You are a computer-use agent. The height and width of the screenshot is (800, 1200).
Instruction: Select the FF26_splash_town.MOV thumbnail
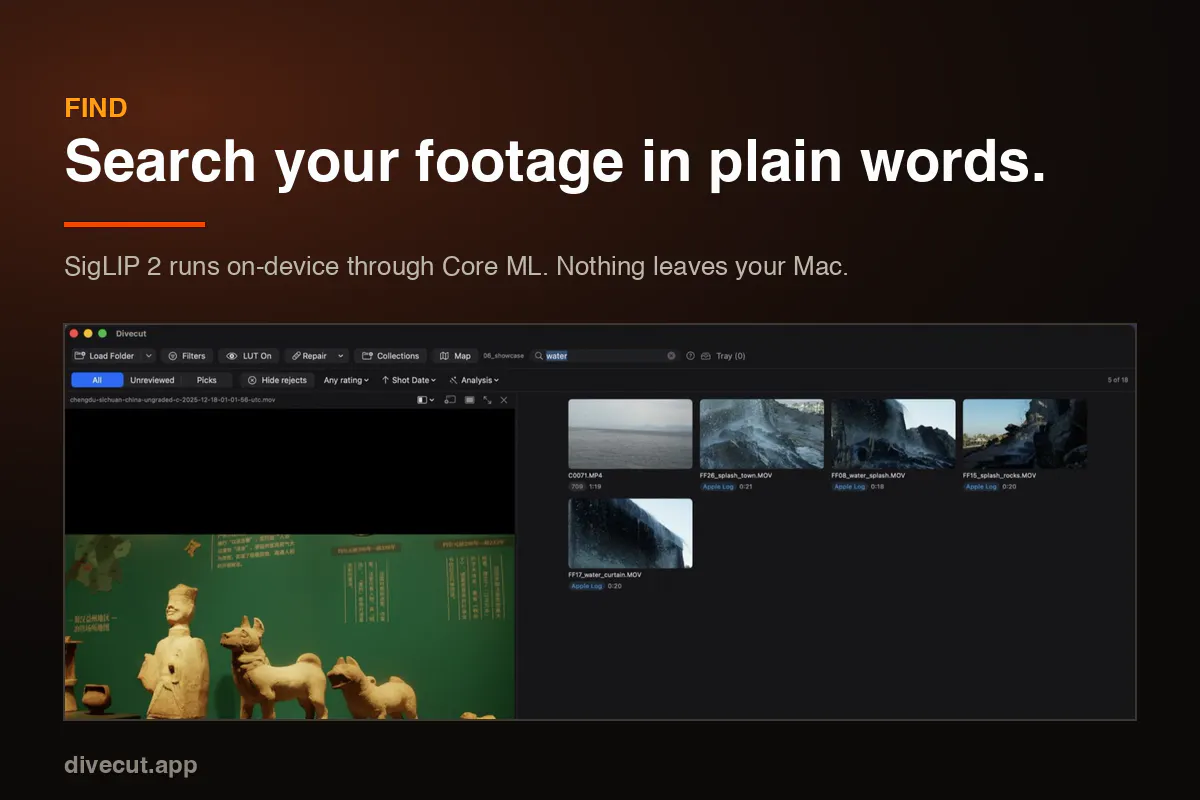(762, 434)
